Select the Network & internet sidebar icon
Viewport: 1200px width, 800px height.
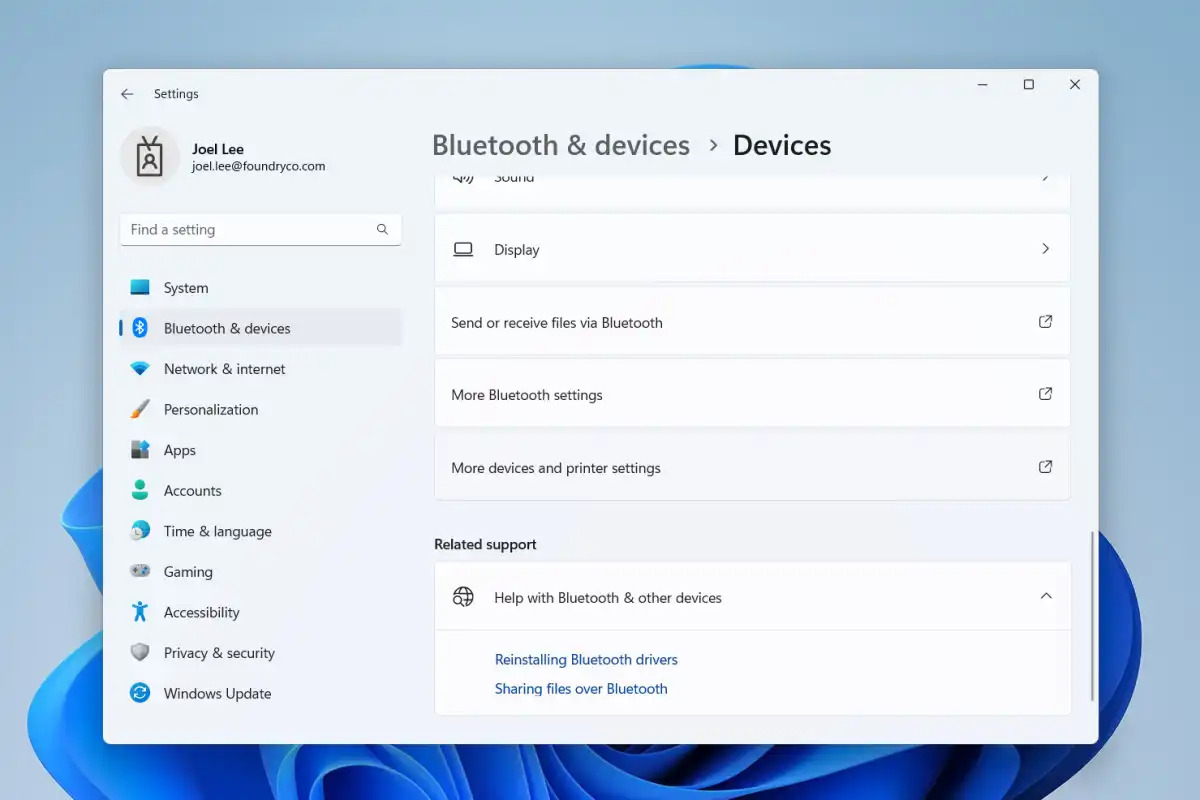pos(140,369)
